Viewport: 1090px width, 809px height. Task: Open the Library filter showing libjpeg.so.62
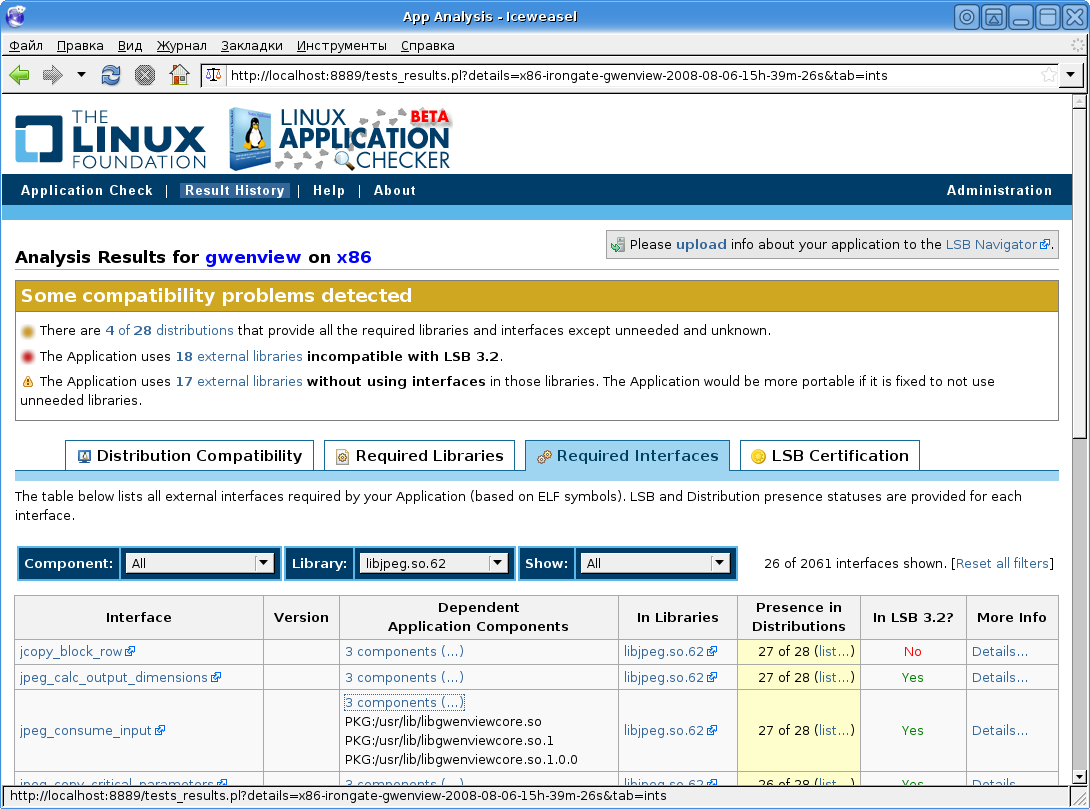[x=432, y=563]
